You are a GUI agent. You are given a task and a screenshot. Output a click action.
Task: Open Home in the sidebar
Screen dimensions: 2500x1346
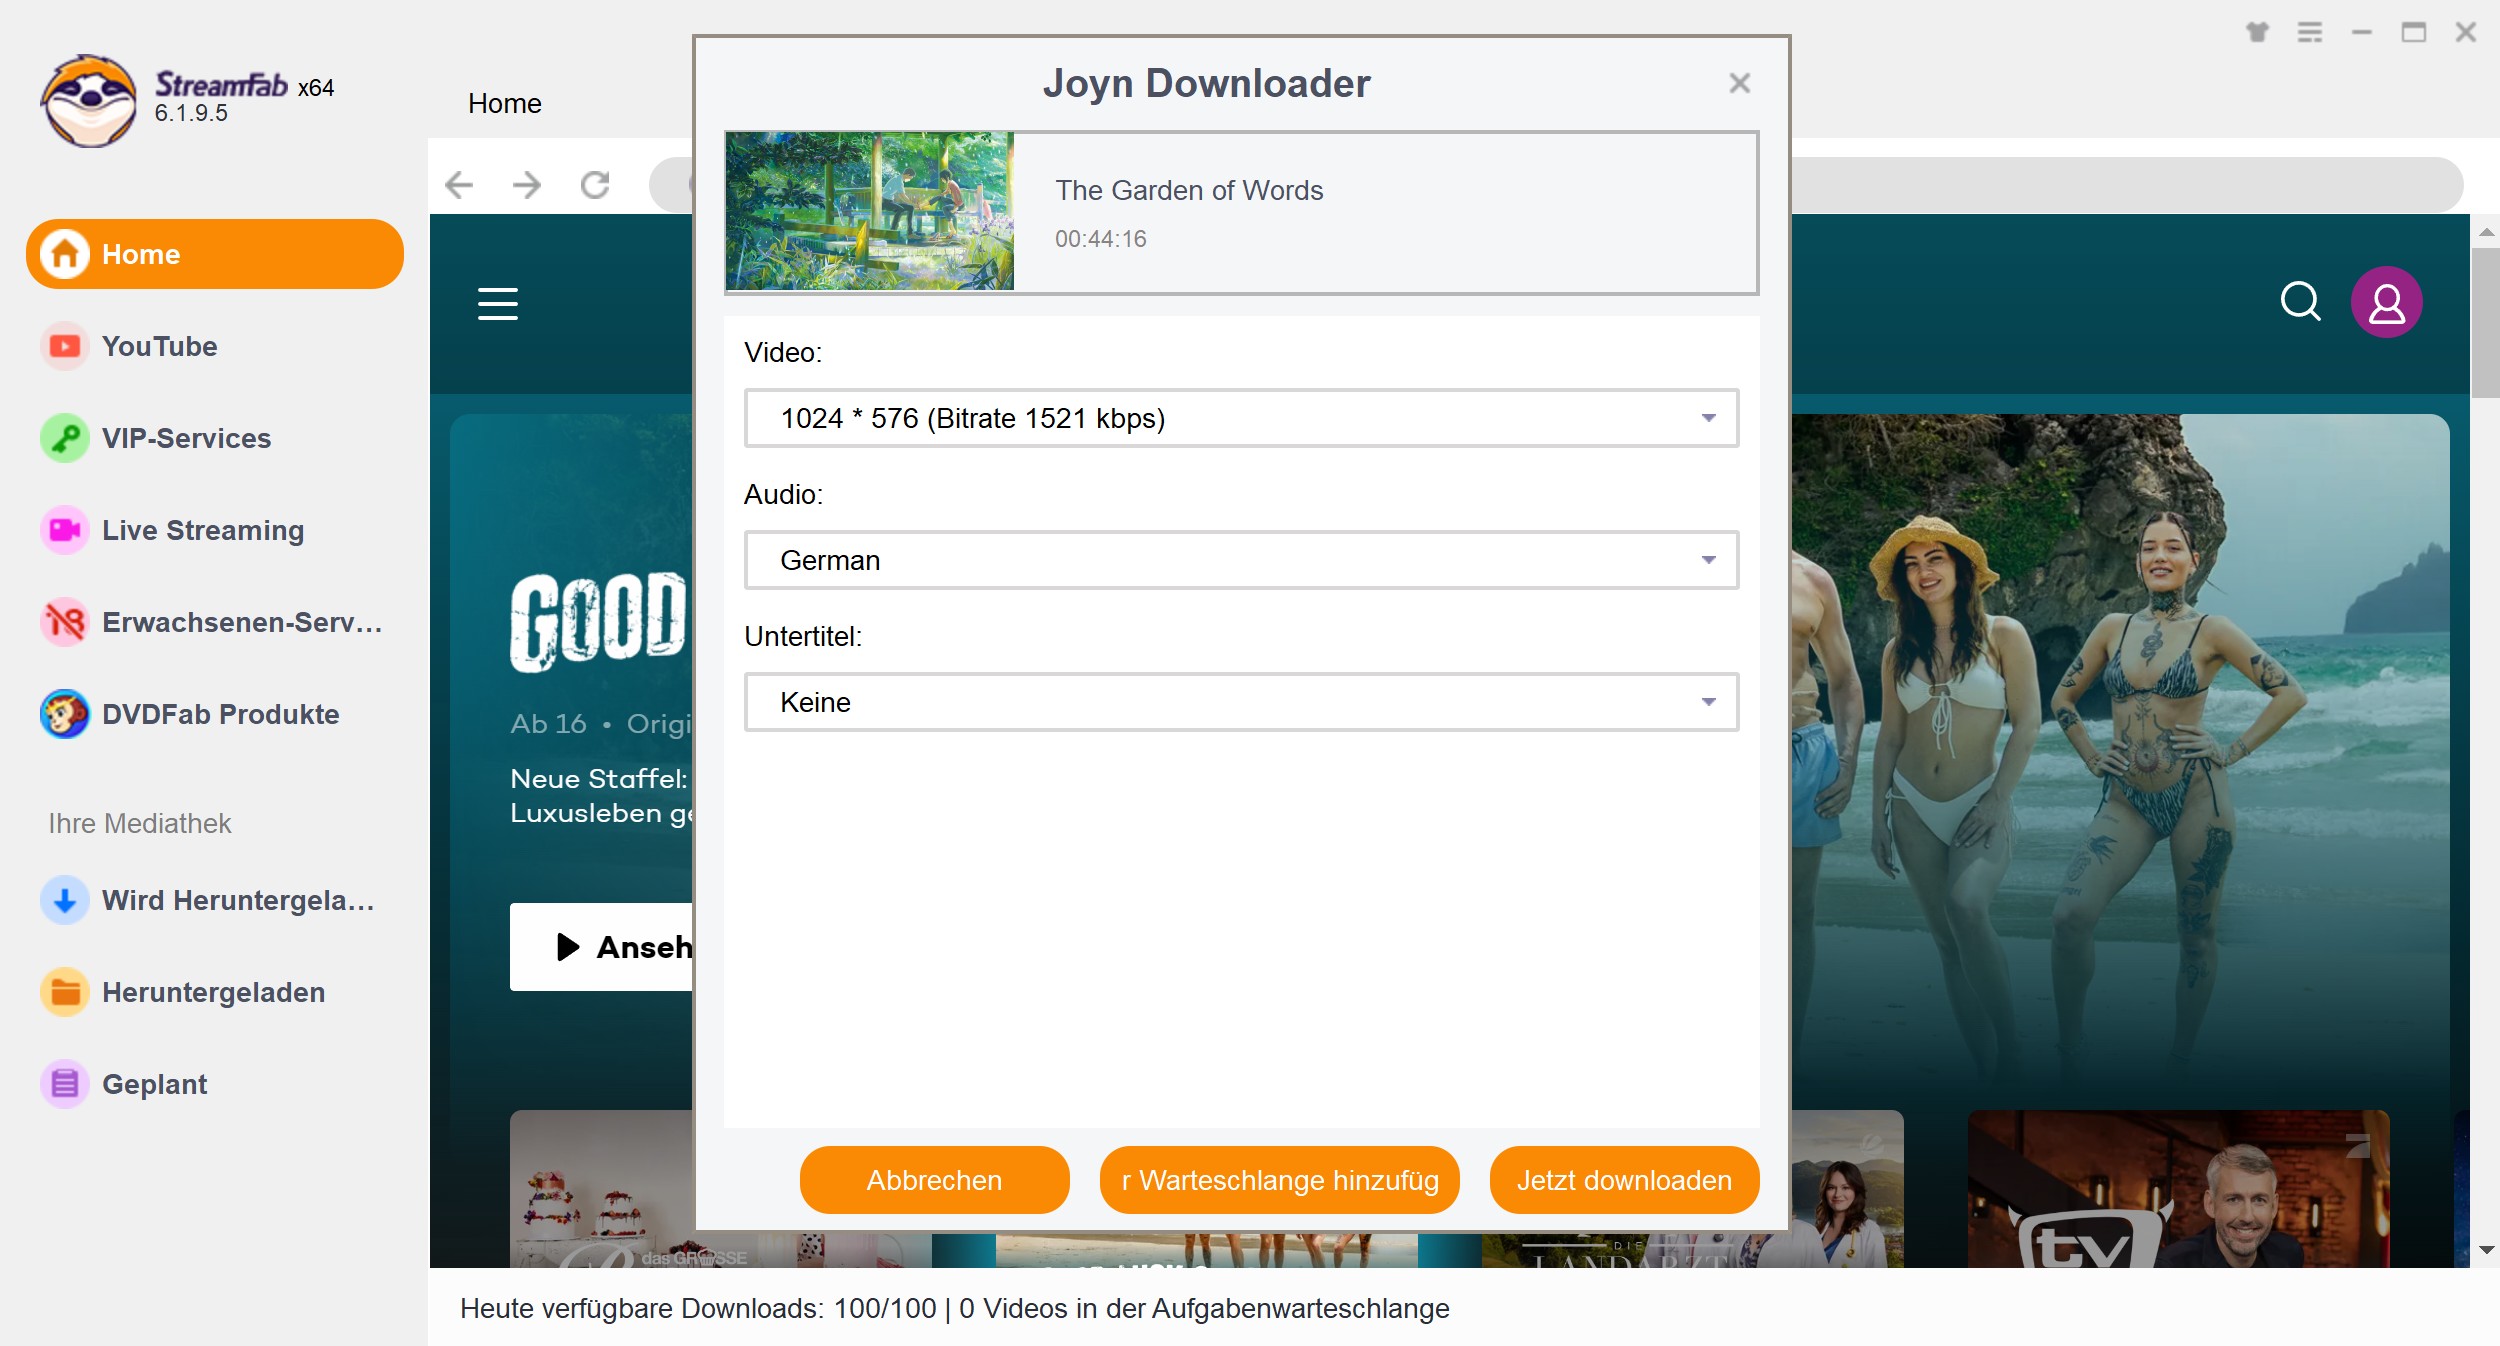[x=214, y=254]
